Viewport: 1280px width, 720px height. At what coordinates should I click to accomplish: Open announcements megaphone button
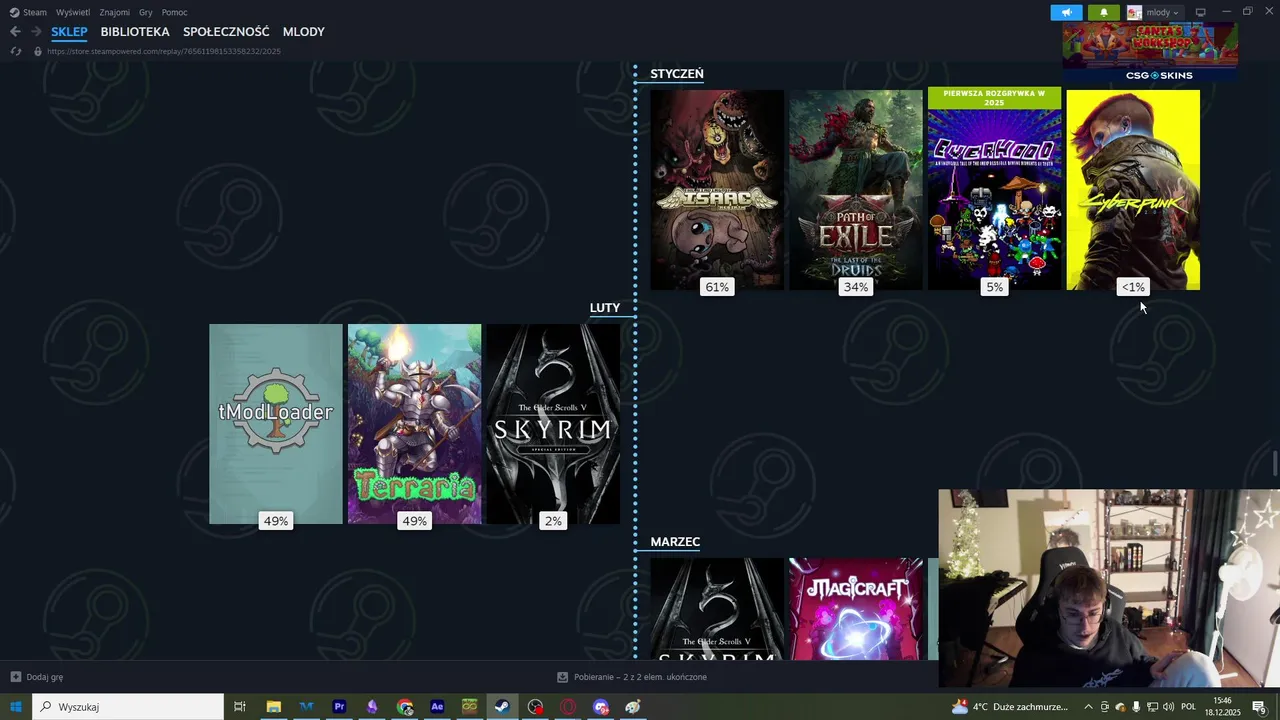pyautogui.click(x=1066, y=12)
